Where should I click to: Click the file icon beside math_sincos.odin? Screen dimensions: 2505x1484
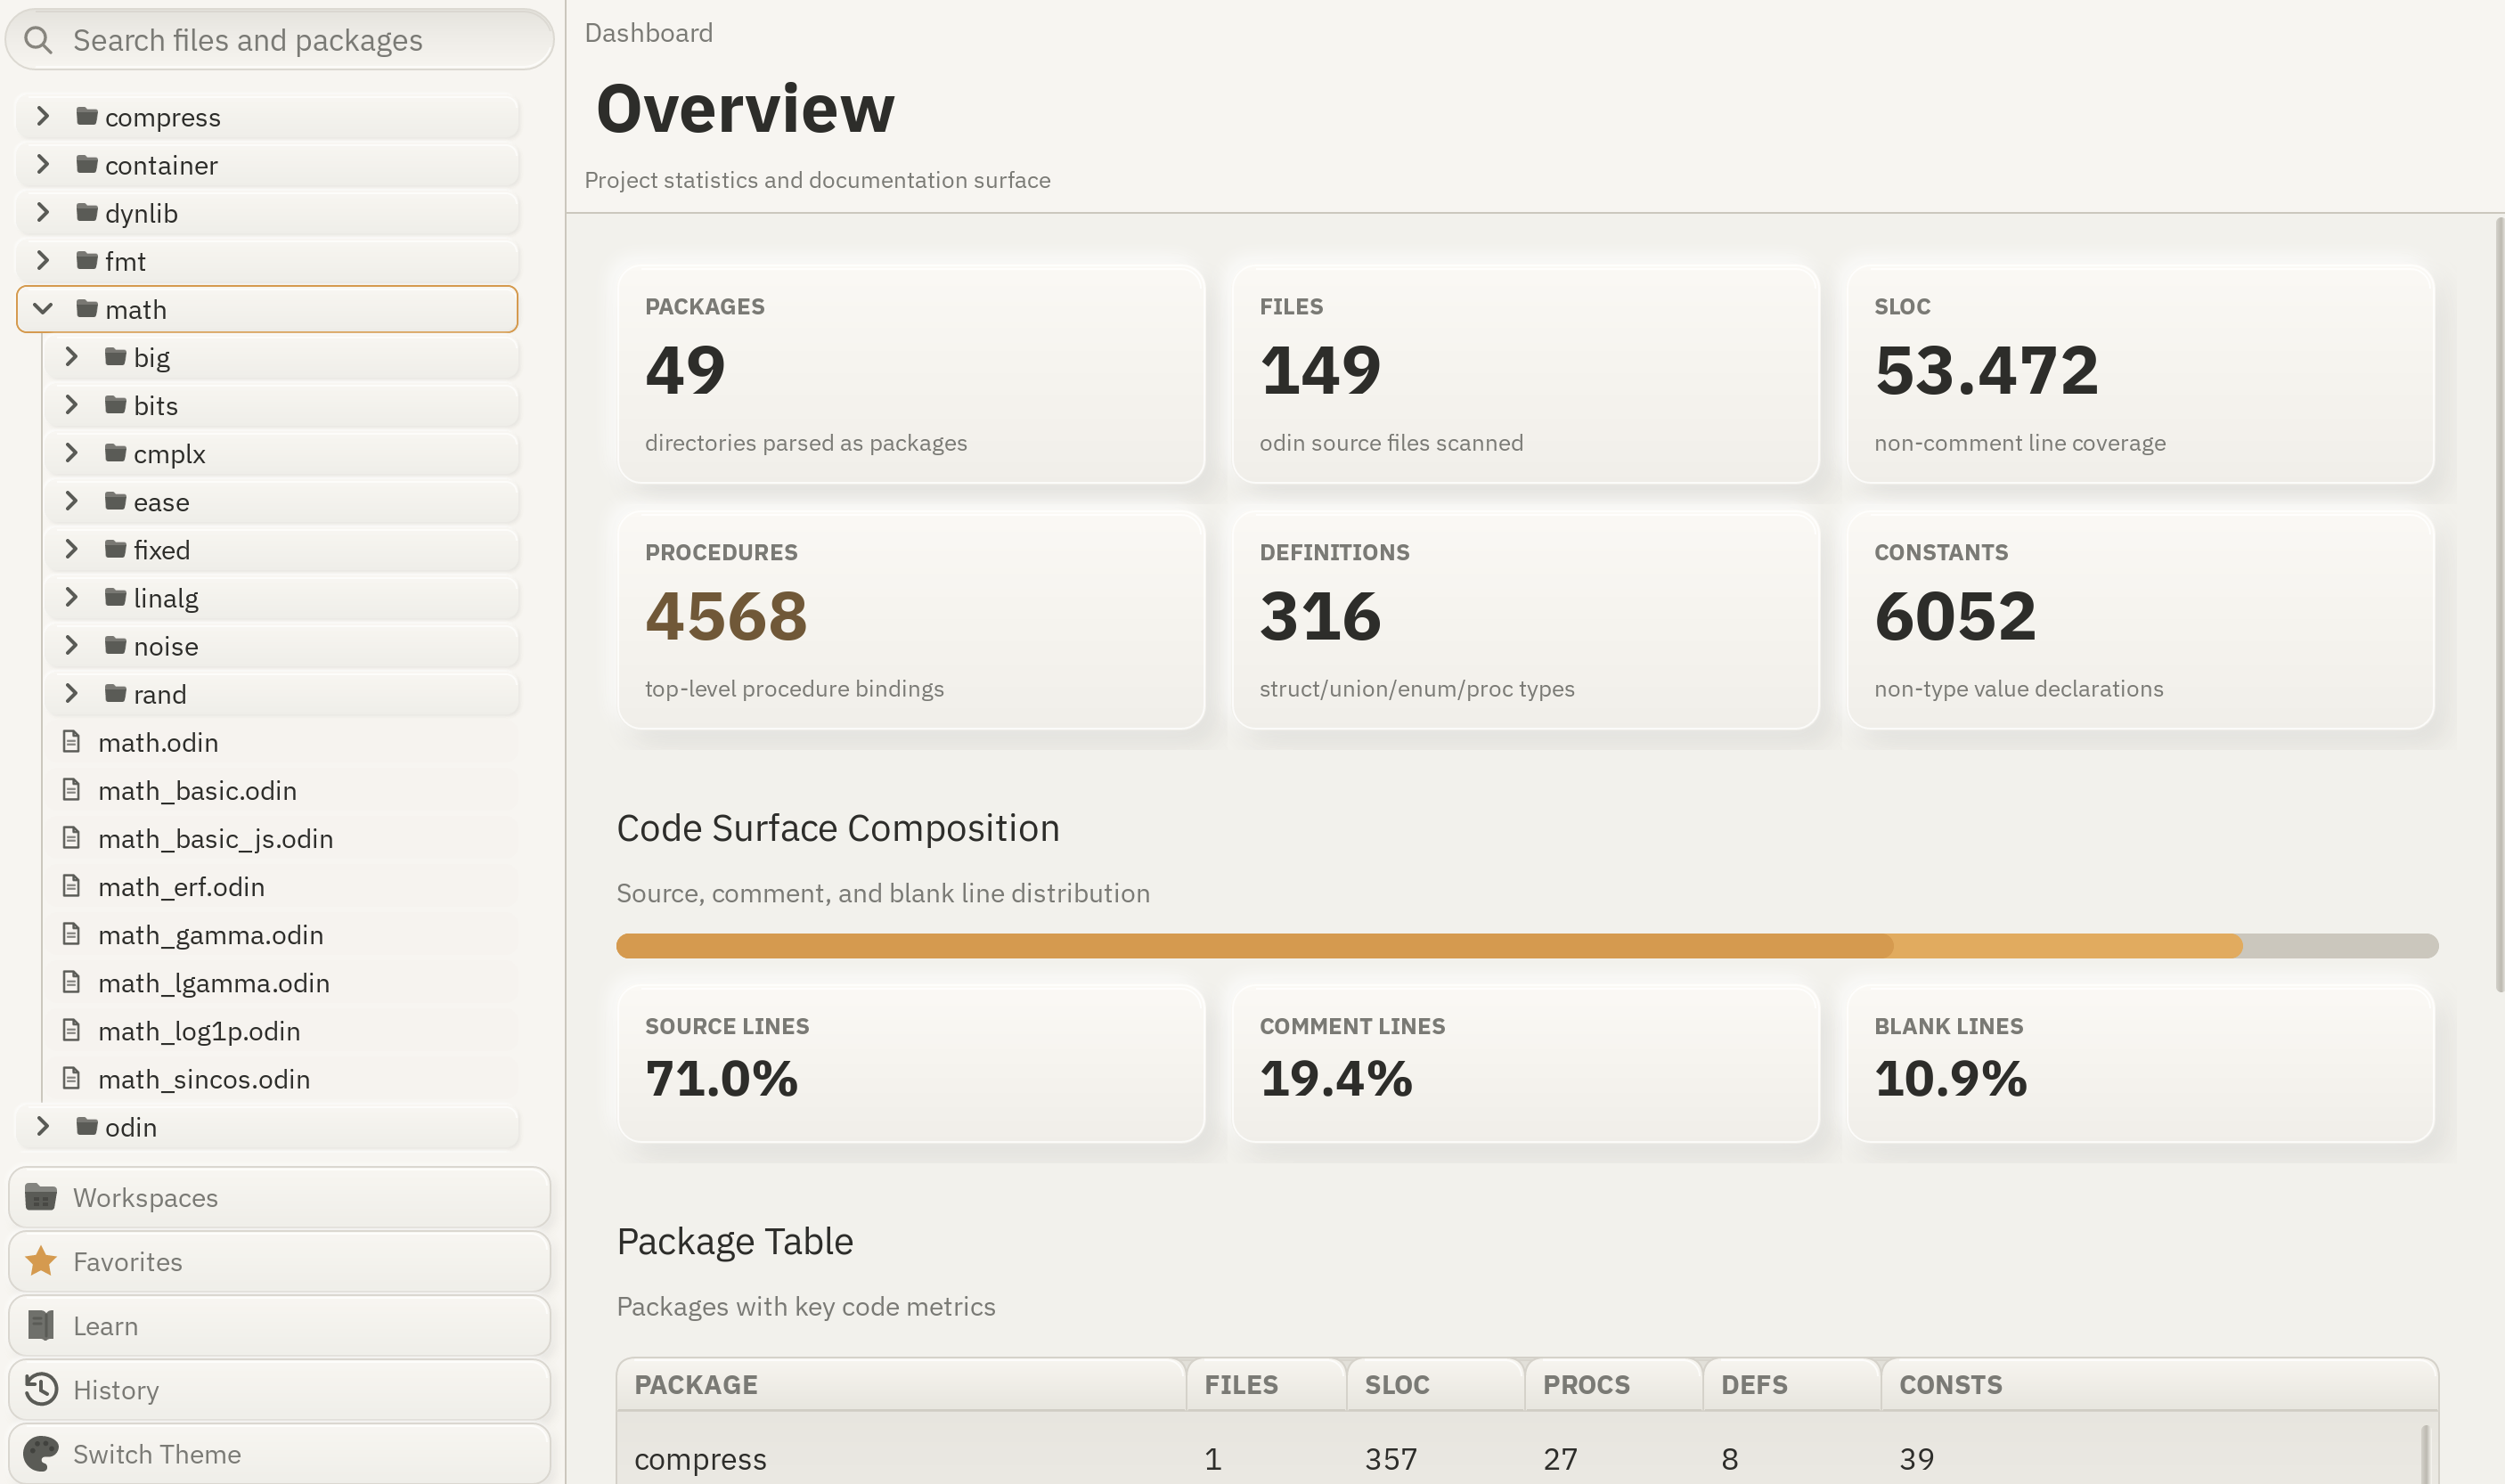coord(71,1078)
